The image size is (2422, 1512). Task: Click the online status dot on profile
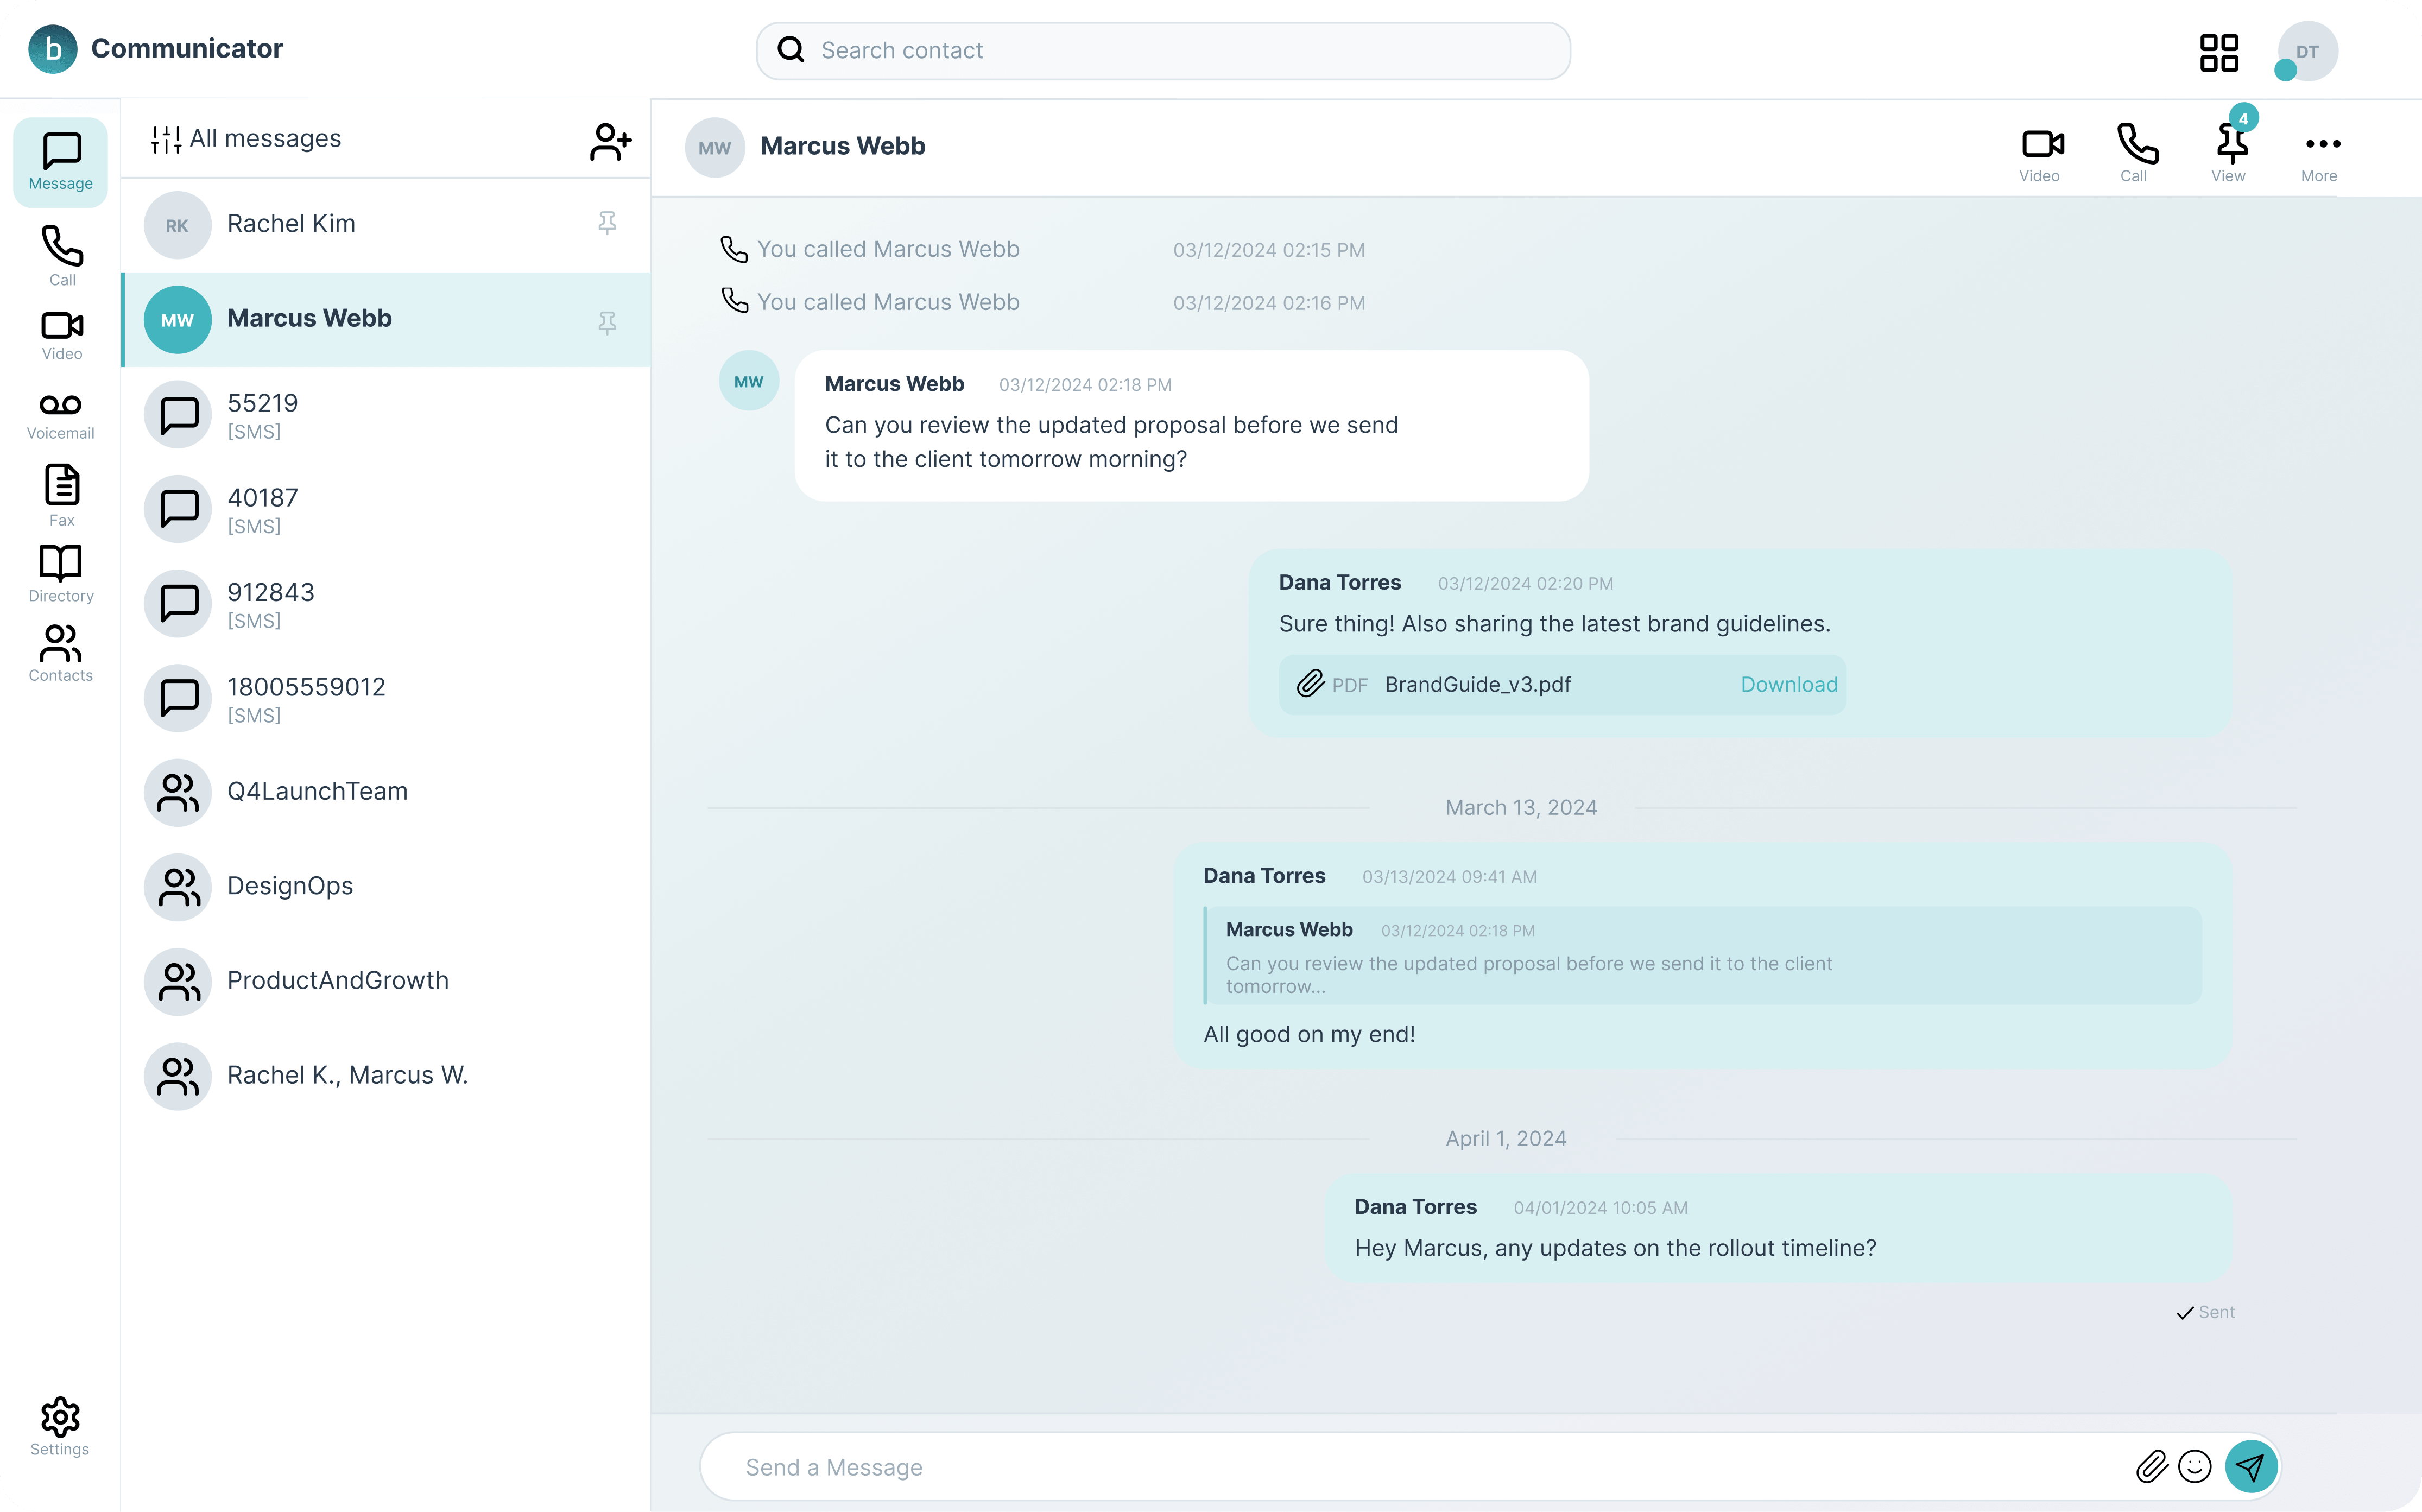[x=2285, y=70]
